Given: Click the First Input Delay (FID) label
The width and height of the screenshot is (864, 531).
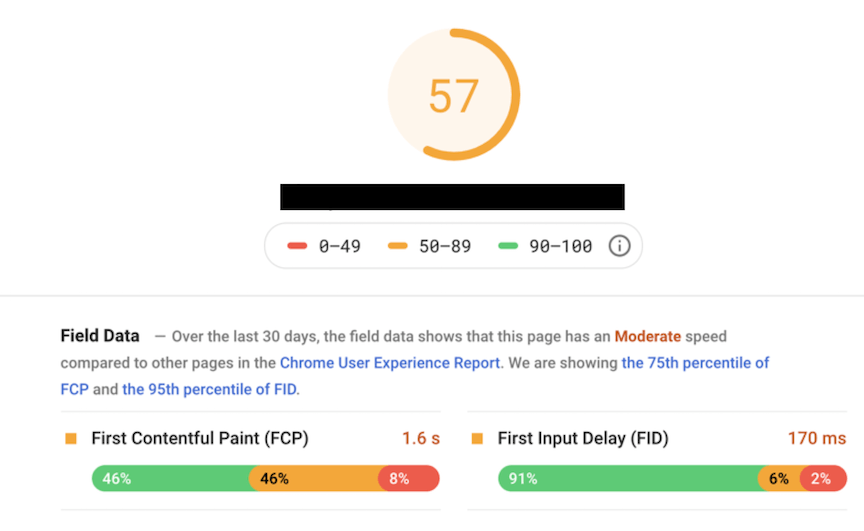Looking at the screenshot, I should pos(583,439).
